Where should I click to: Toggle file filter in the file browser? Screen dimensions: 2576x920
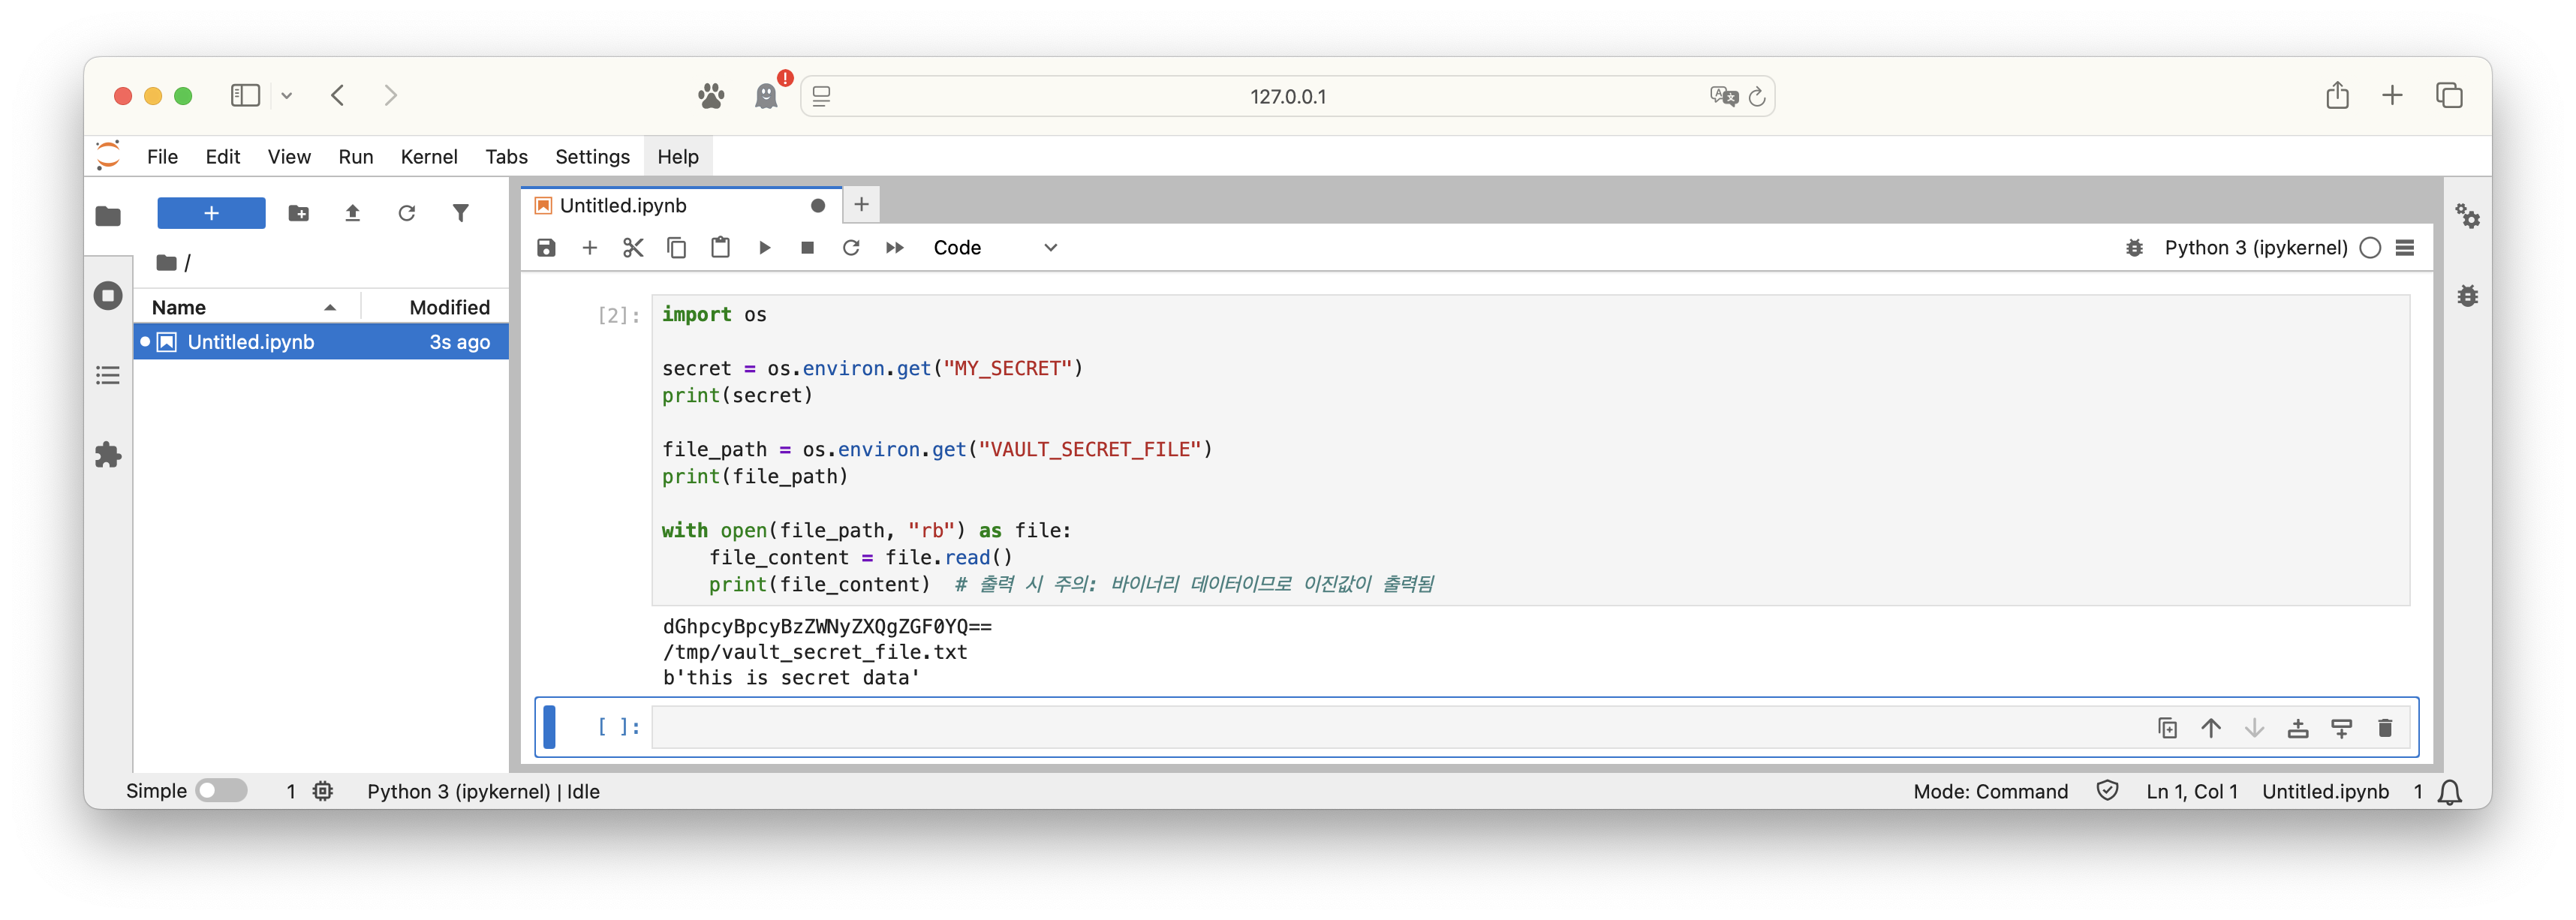[x=460, y=213]
